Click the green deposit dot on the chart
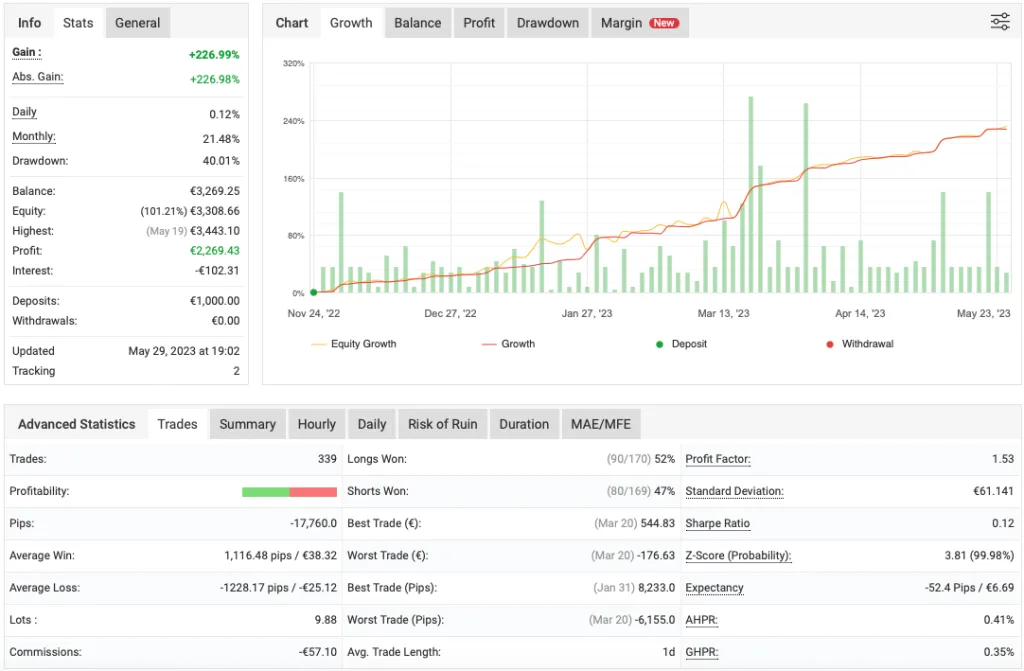1024x671 pixels. [313, 291]
